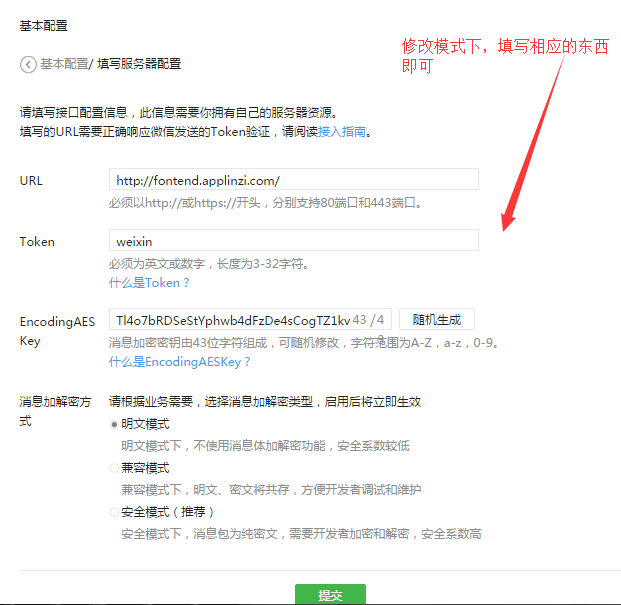Click the Token field label

click(37, 242)
